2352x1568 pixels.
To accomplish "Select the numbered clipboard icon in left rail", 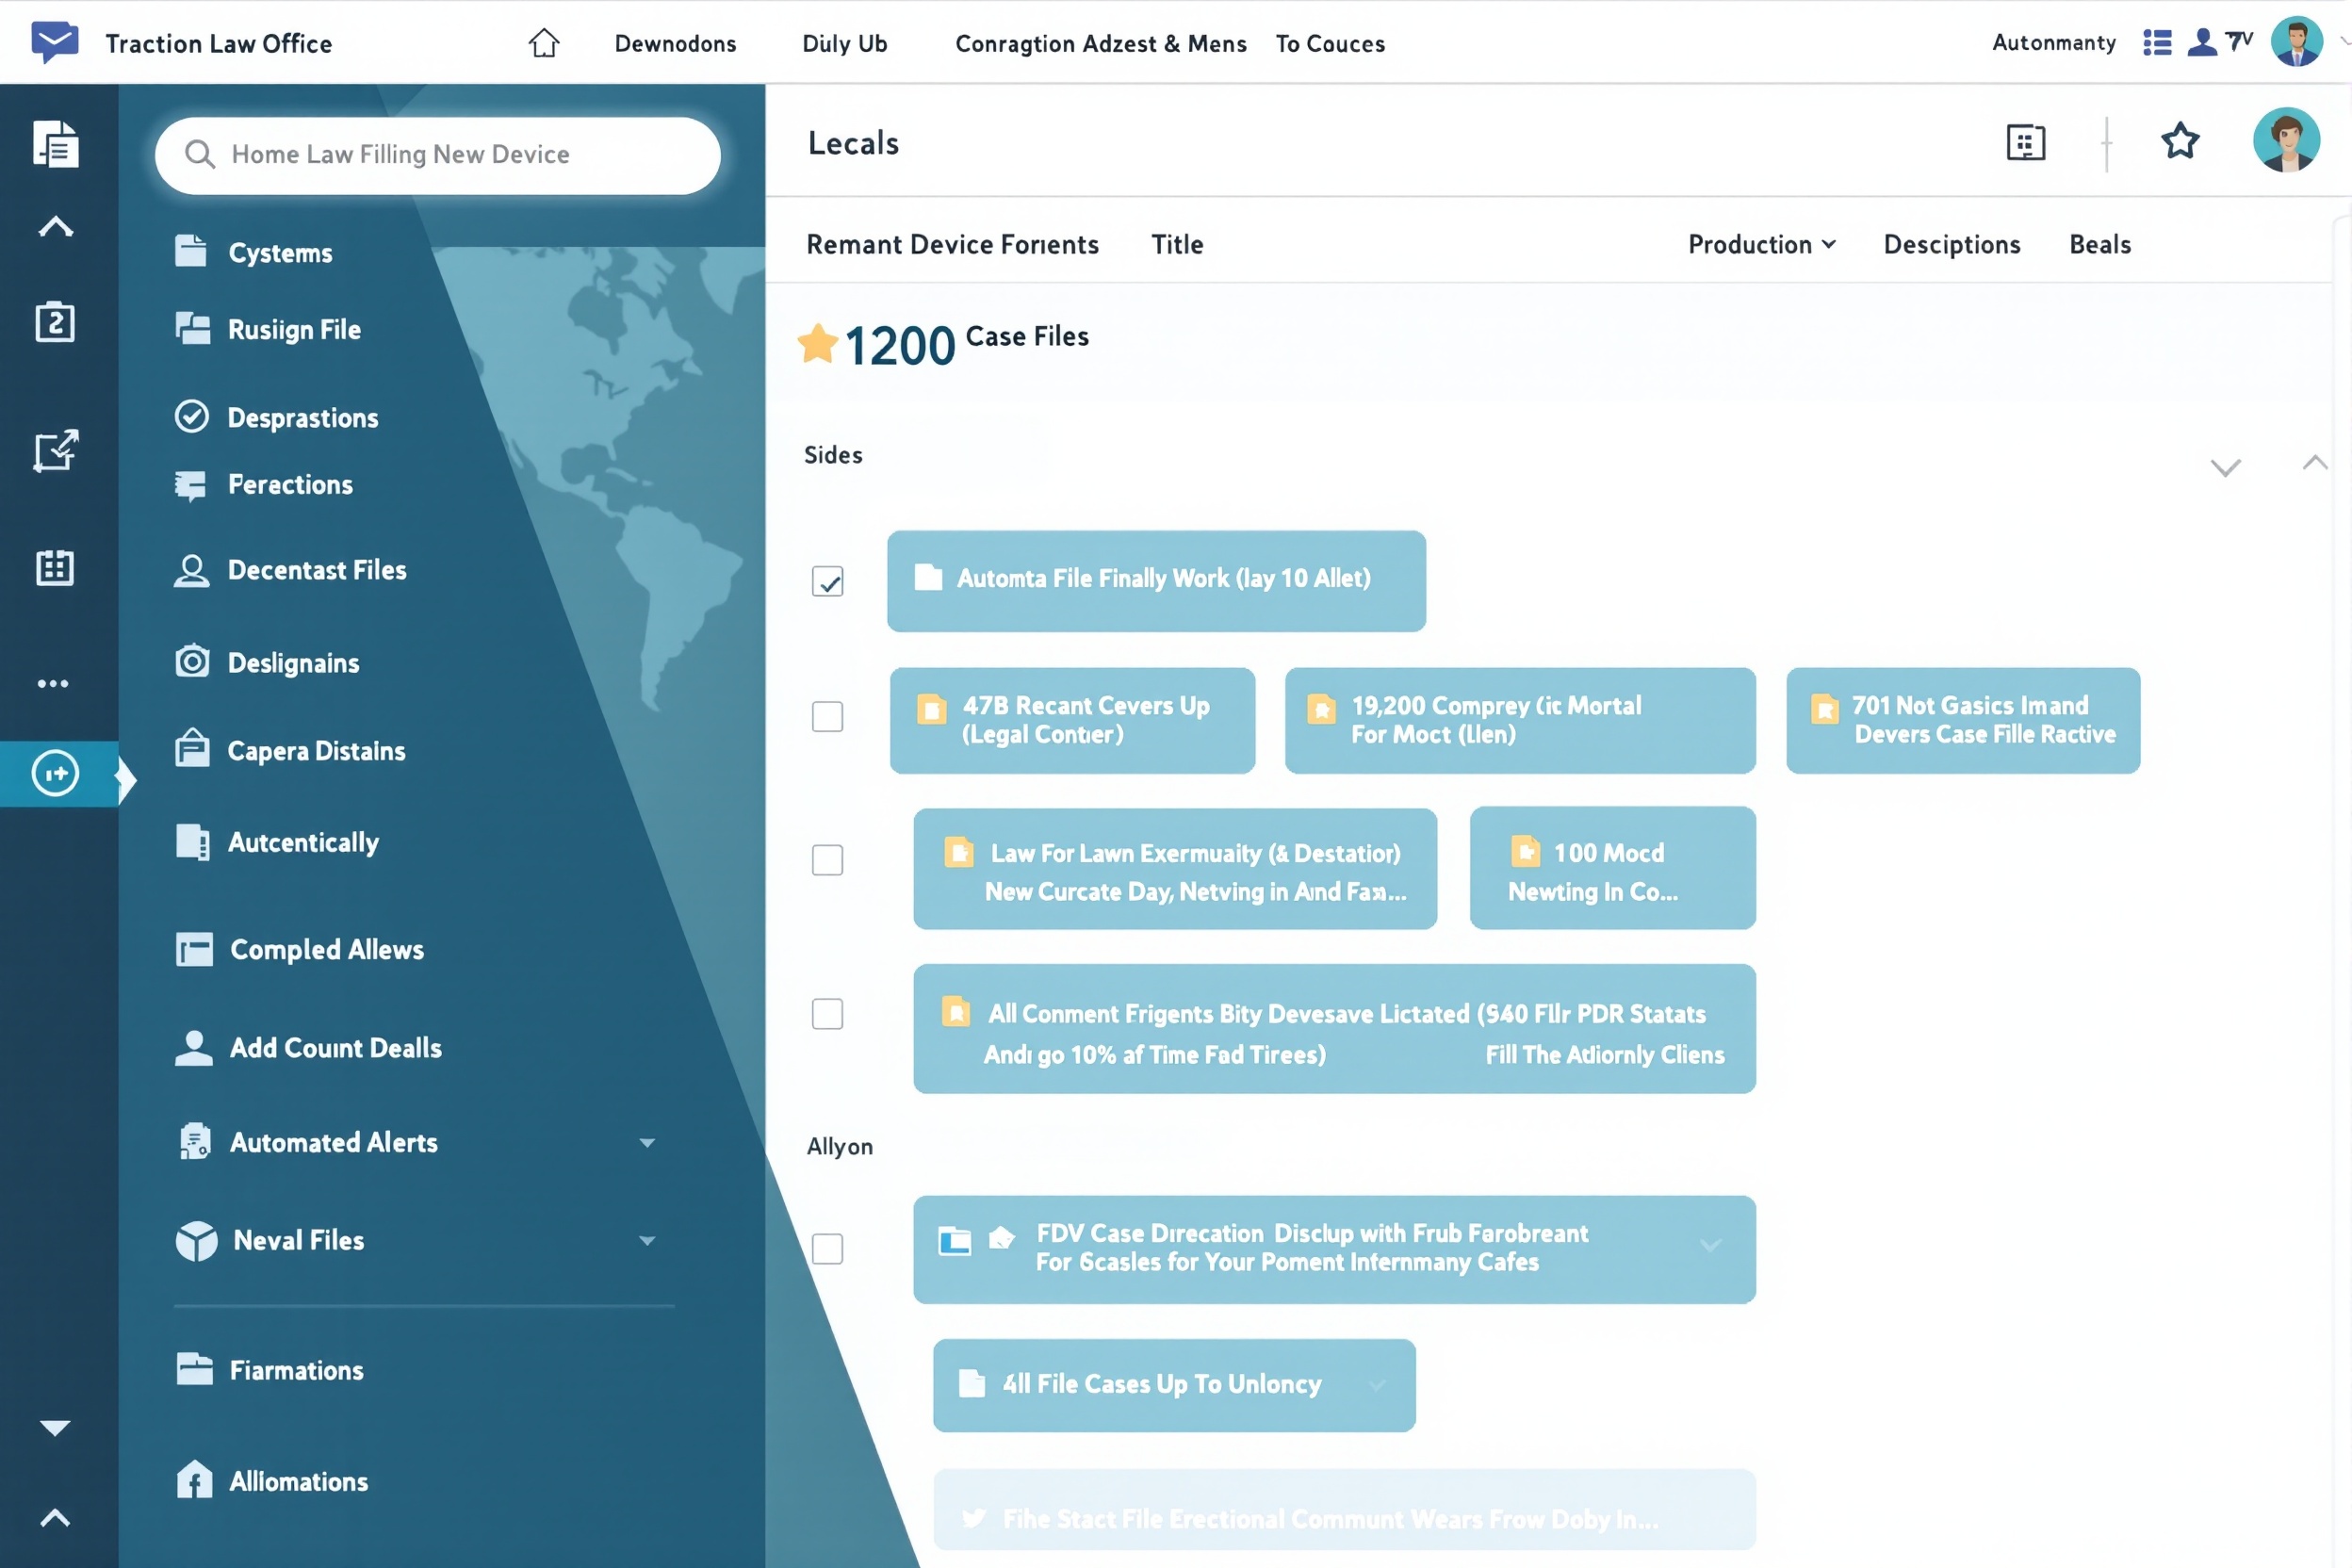I will (x=55, y=322).
